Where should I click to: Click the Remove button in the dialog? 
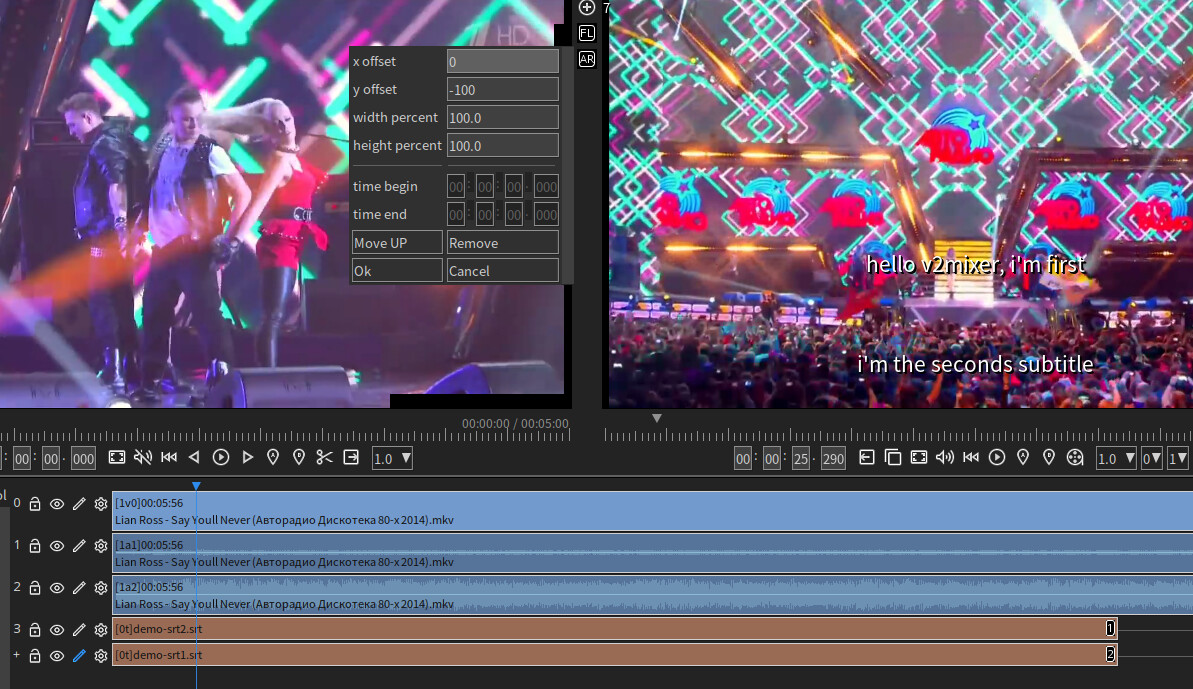(502, 242)
